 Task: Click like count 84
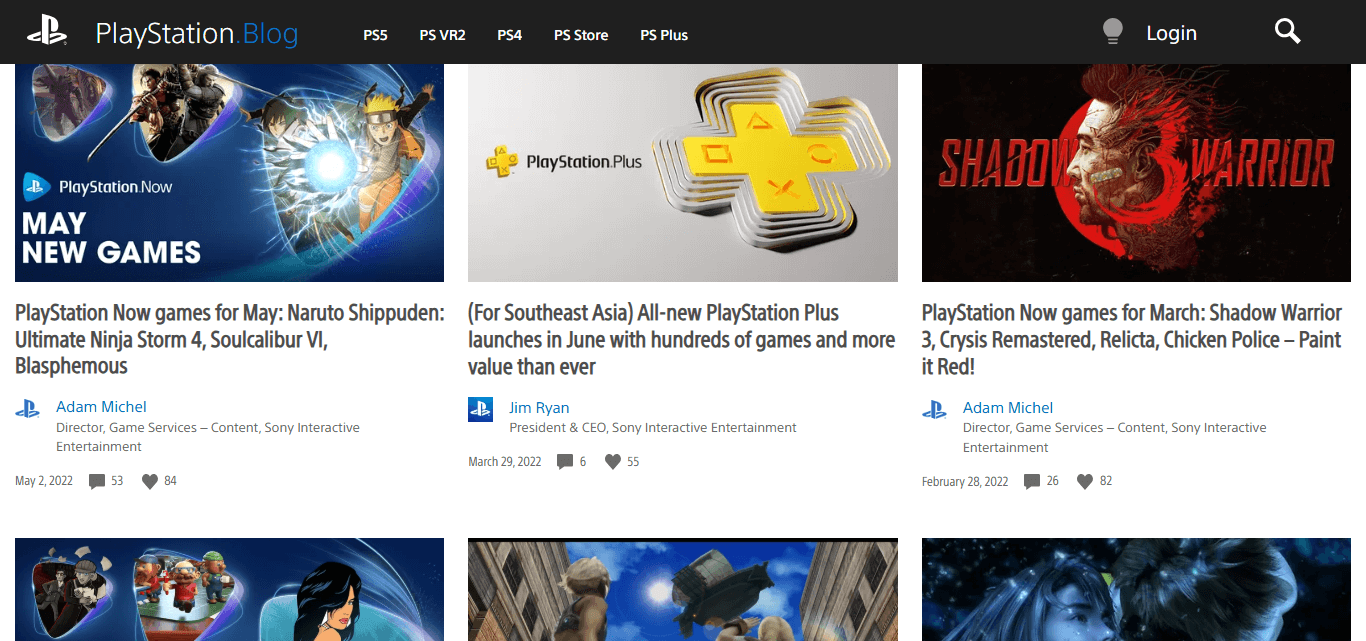pos(170,481)
